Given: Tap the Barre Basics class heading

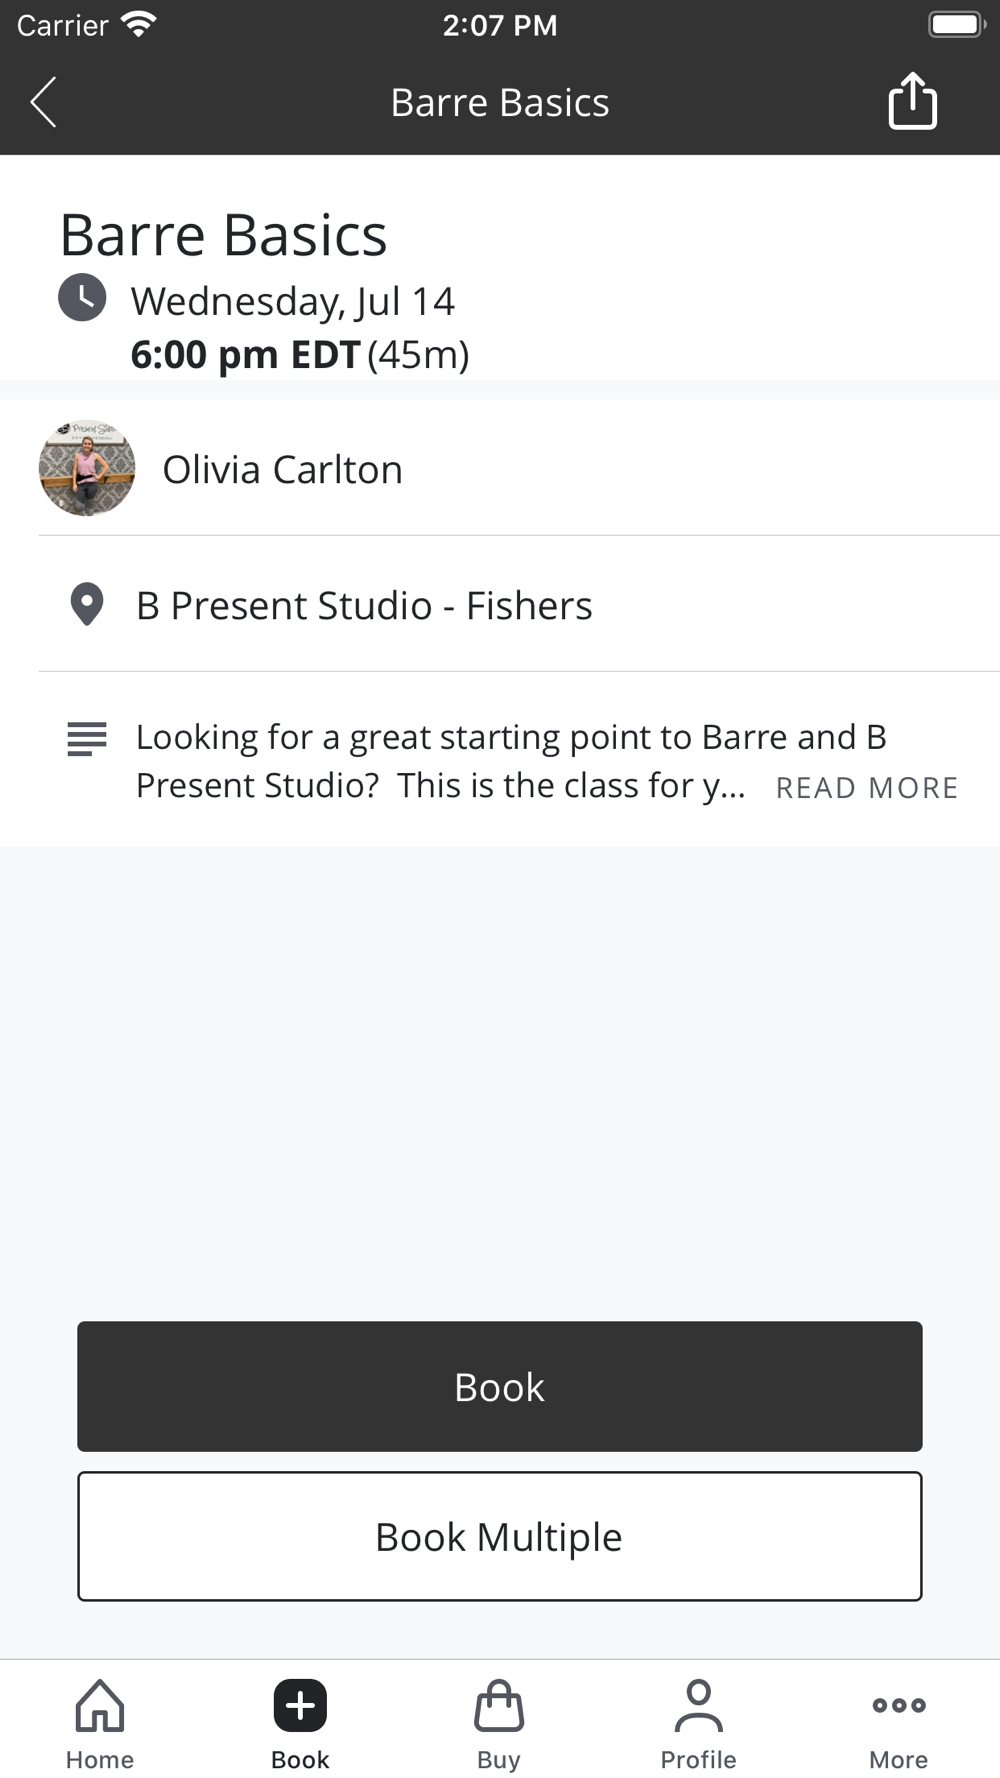Looking at the screenshot, I should [224, 236].
